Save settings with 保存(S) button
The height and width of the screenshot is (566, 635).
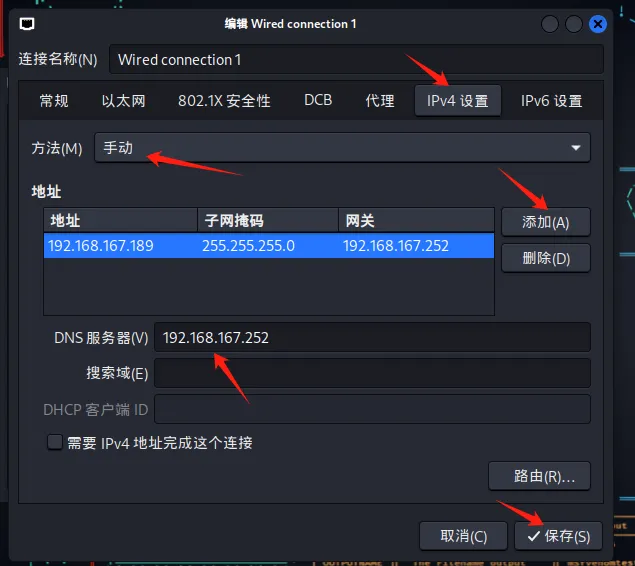[558, 536]
